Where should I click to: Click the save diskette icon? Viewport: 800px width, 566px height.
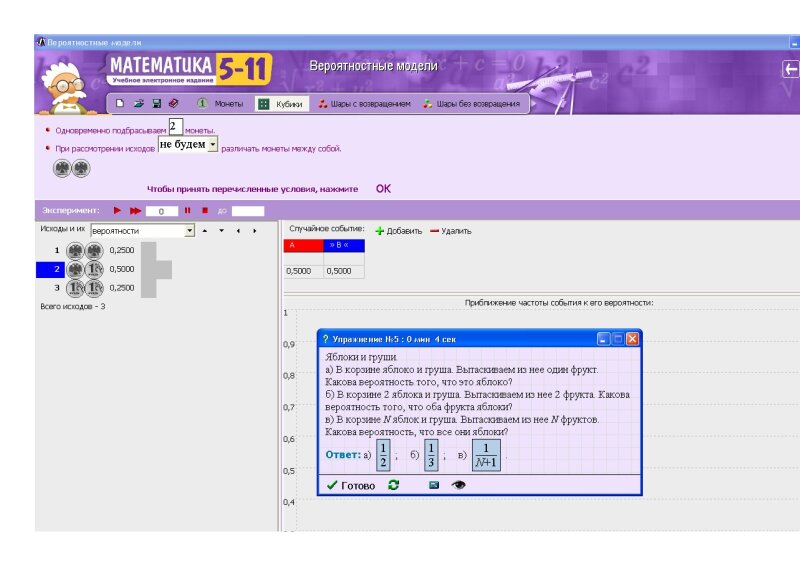click(156, 103)
